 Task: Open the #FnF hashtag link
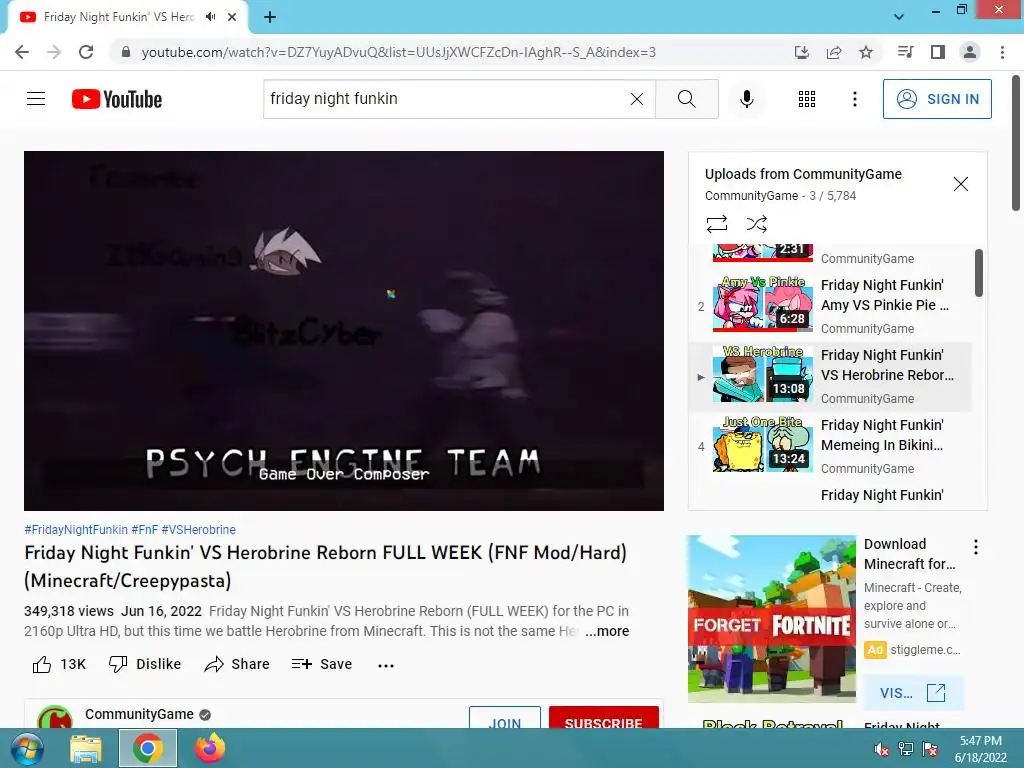(x=144, y=530)
